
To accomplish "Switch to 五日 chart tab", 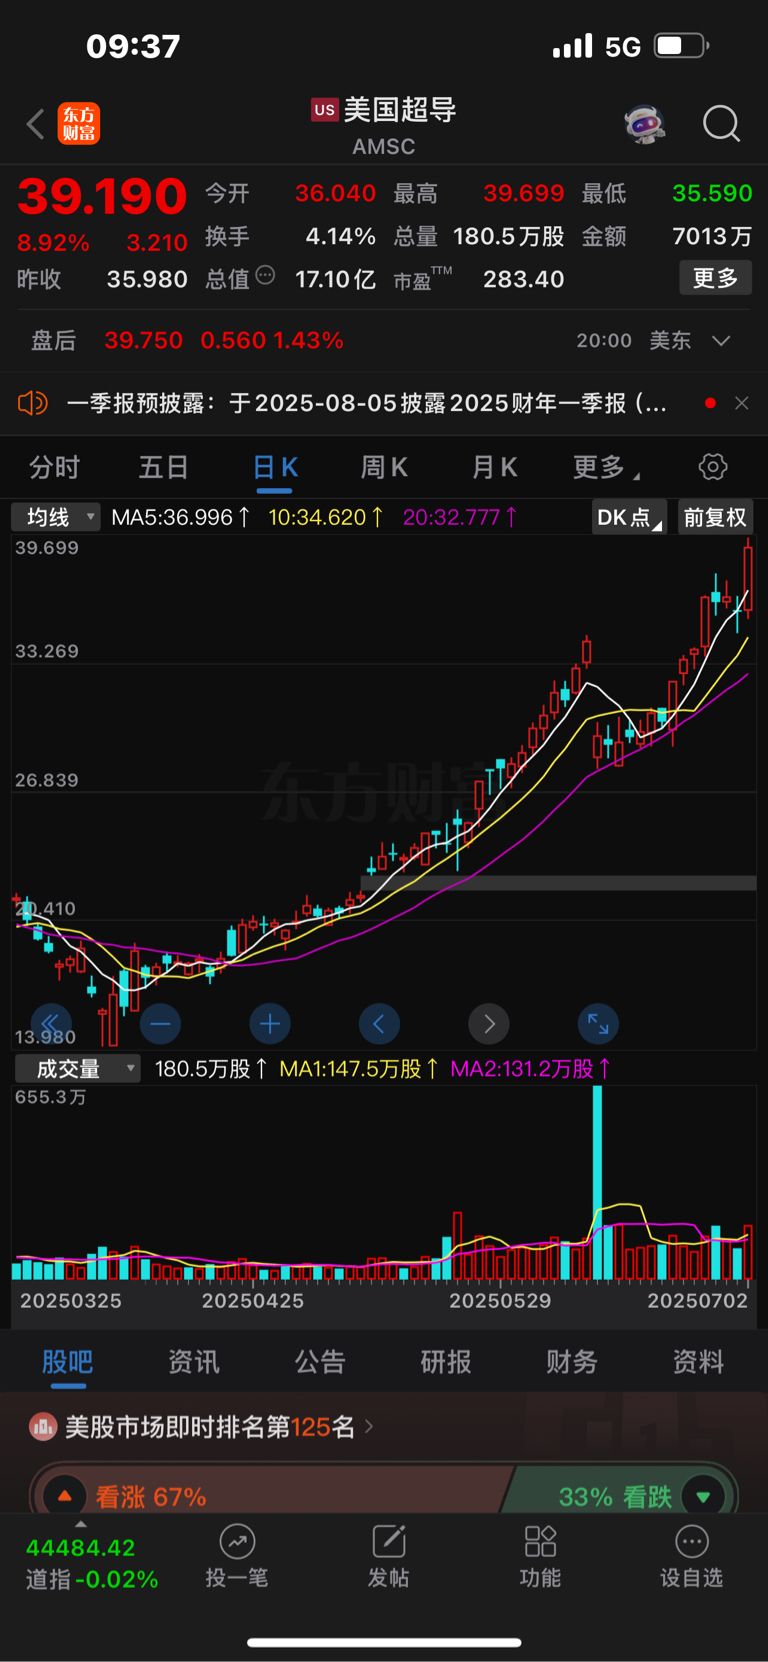I will coord(164,467).
